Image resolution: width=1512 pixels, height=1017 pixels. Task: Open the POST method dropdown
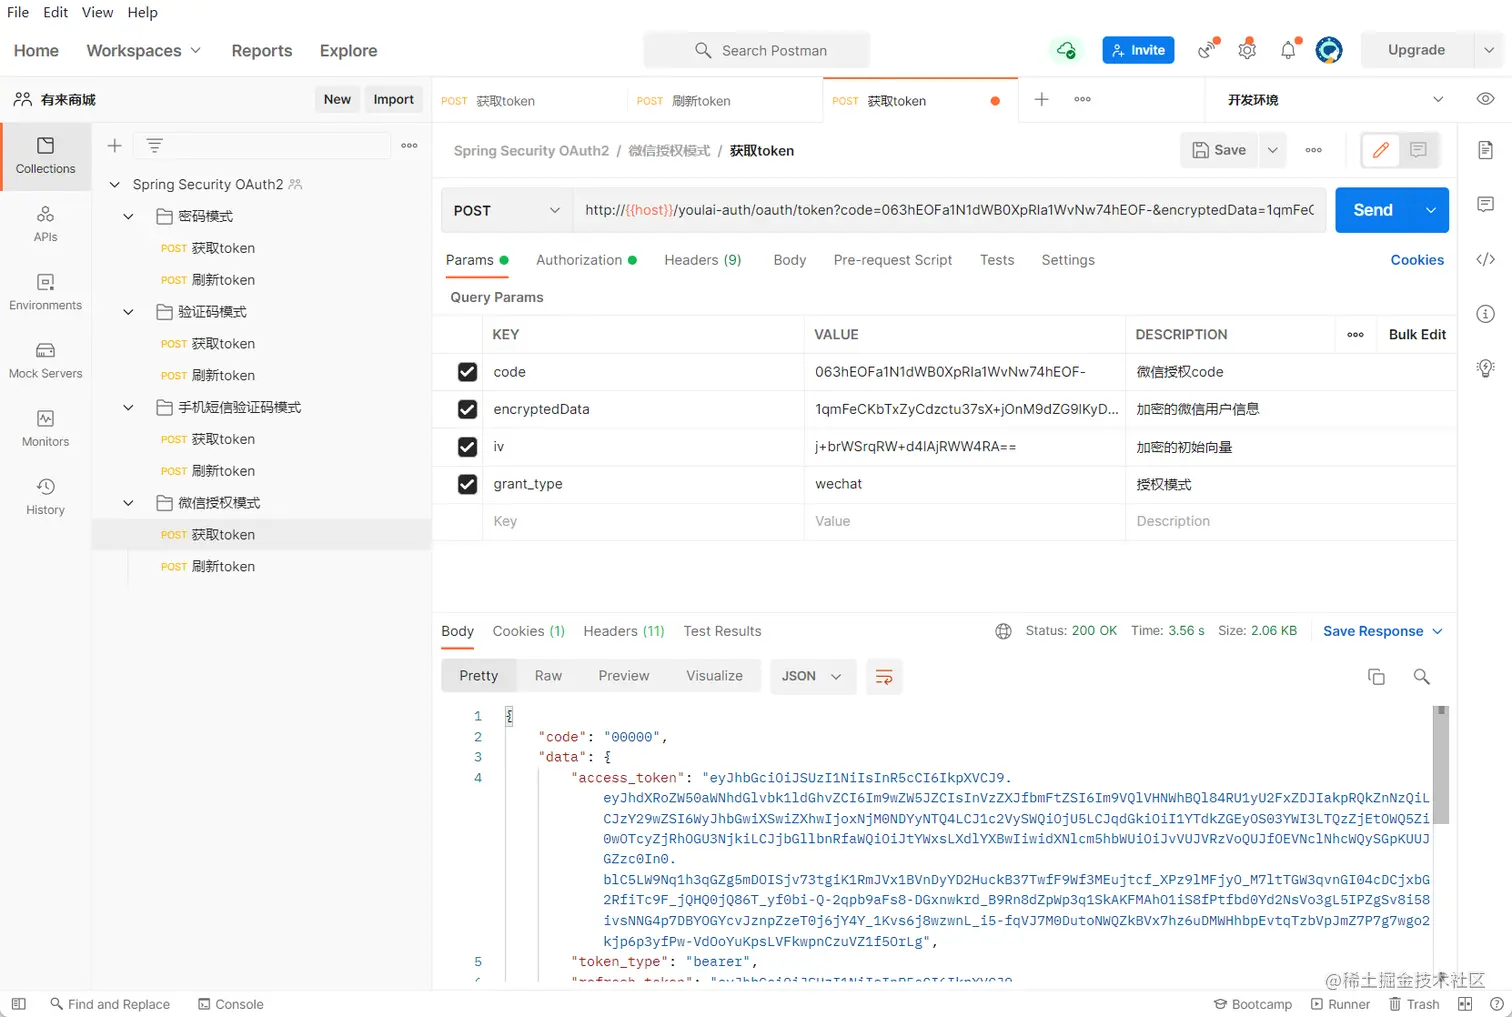pos(506,210)
